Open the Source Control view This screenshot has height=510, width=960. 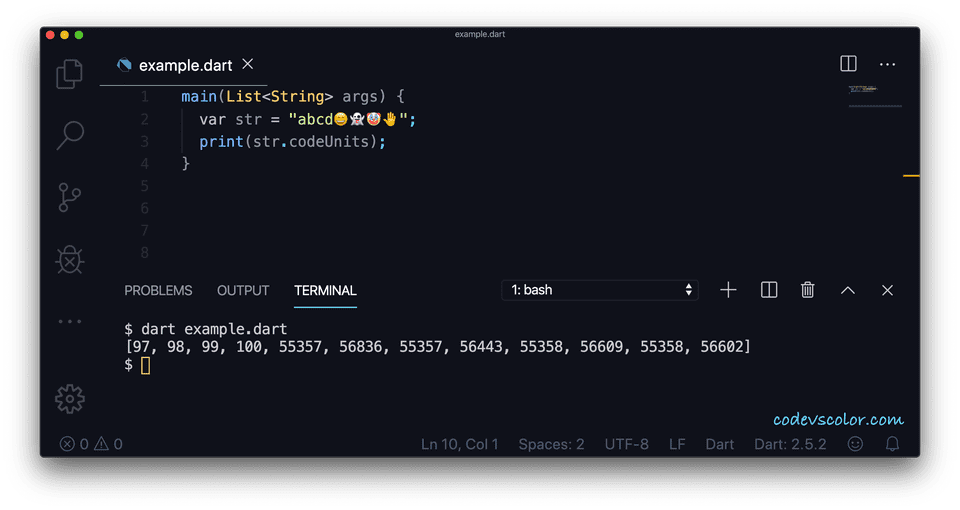[x=69, y=197]
